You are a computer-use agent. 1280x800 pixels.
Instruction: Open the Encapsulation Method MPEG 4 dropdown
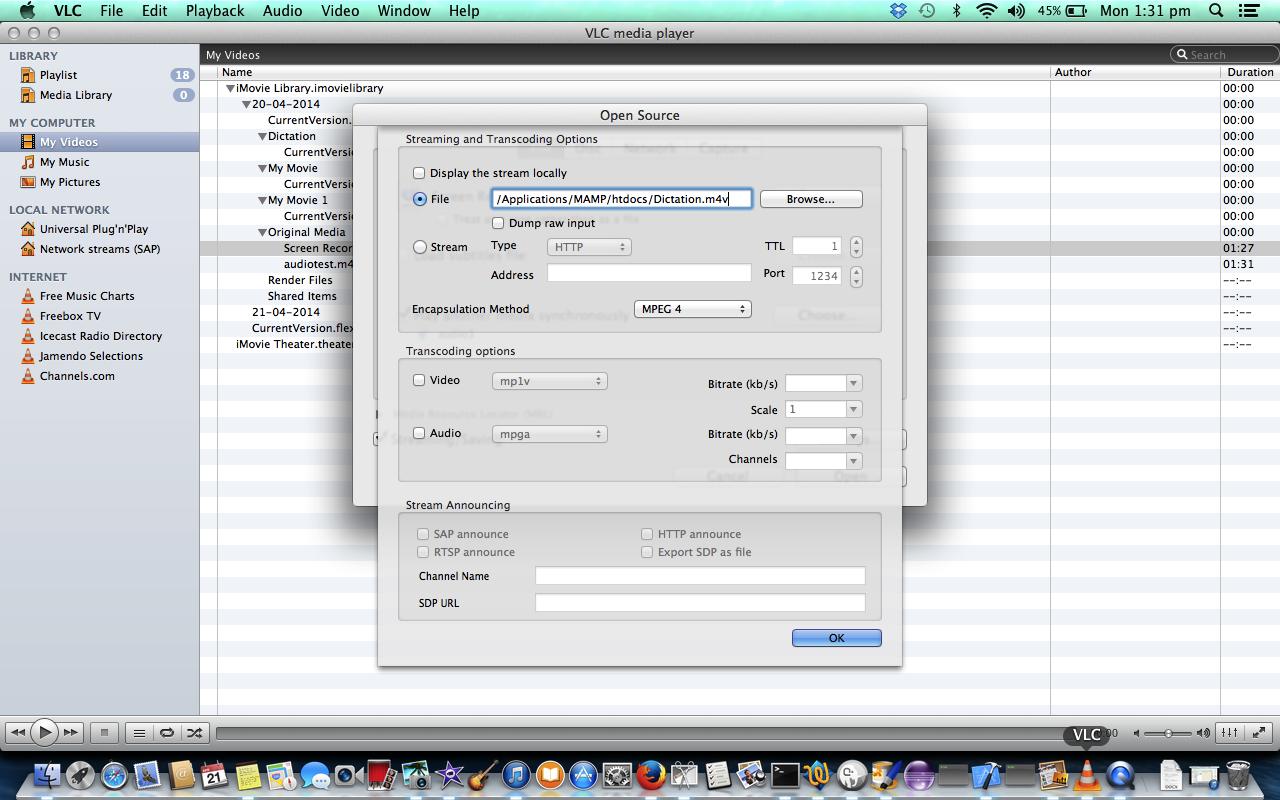pos(692,309)
